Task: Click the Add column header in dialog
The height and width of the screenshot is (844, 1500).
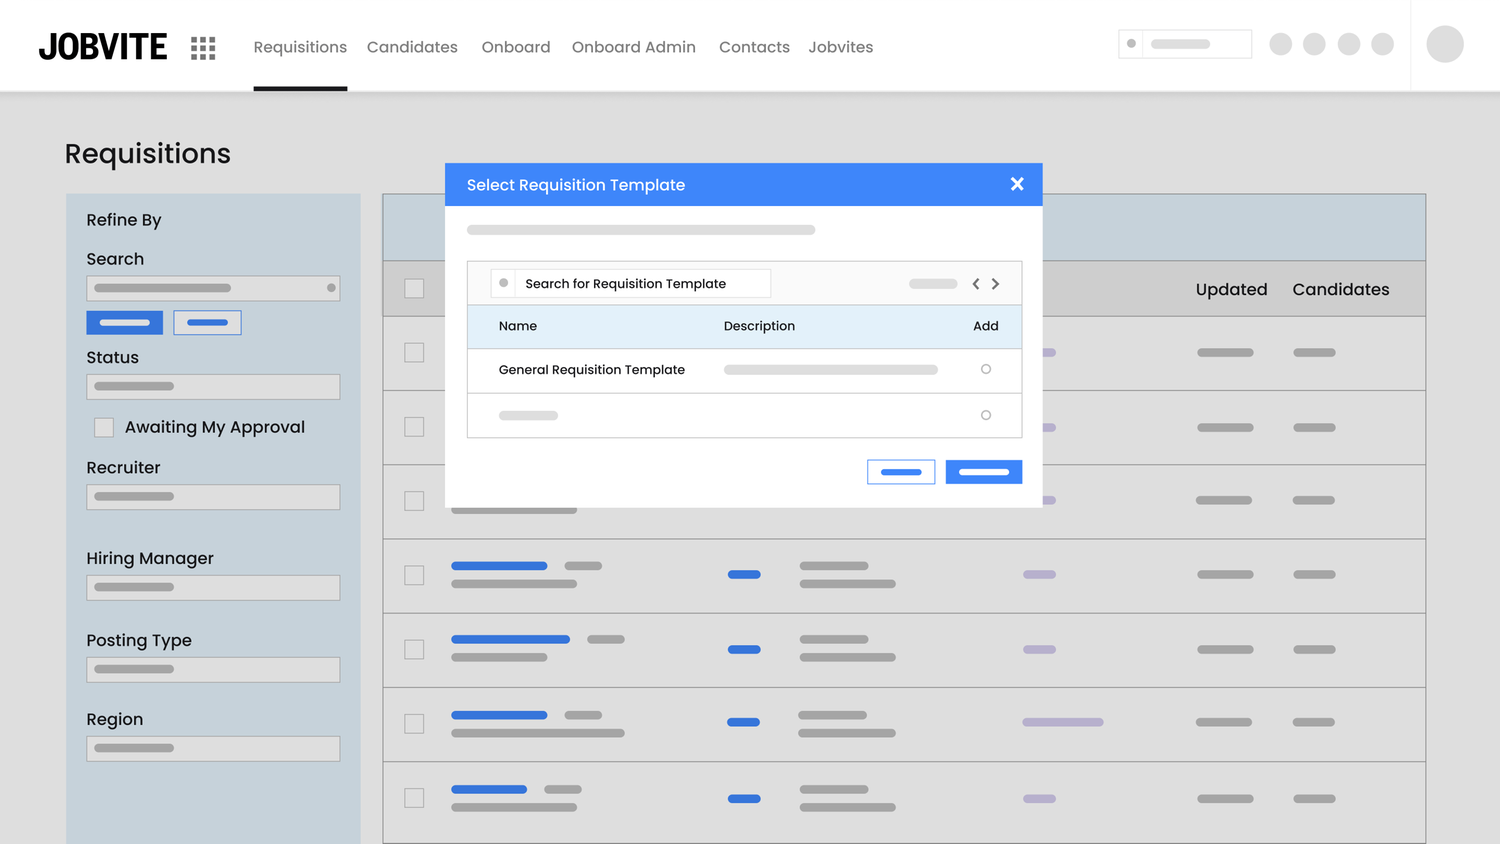Action: pos(986,326)
